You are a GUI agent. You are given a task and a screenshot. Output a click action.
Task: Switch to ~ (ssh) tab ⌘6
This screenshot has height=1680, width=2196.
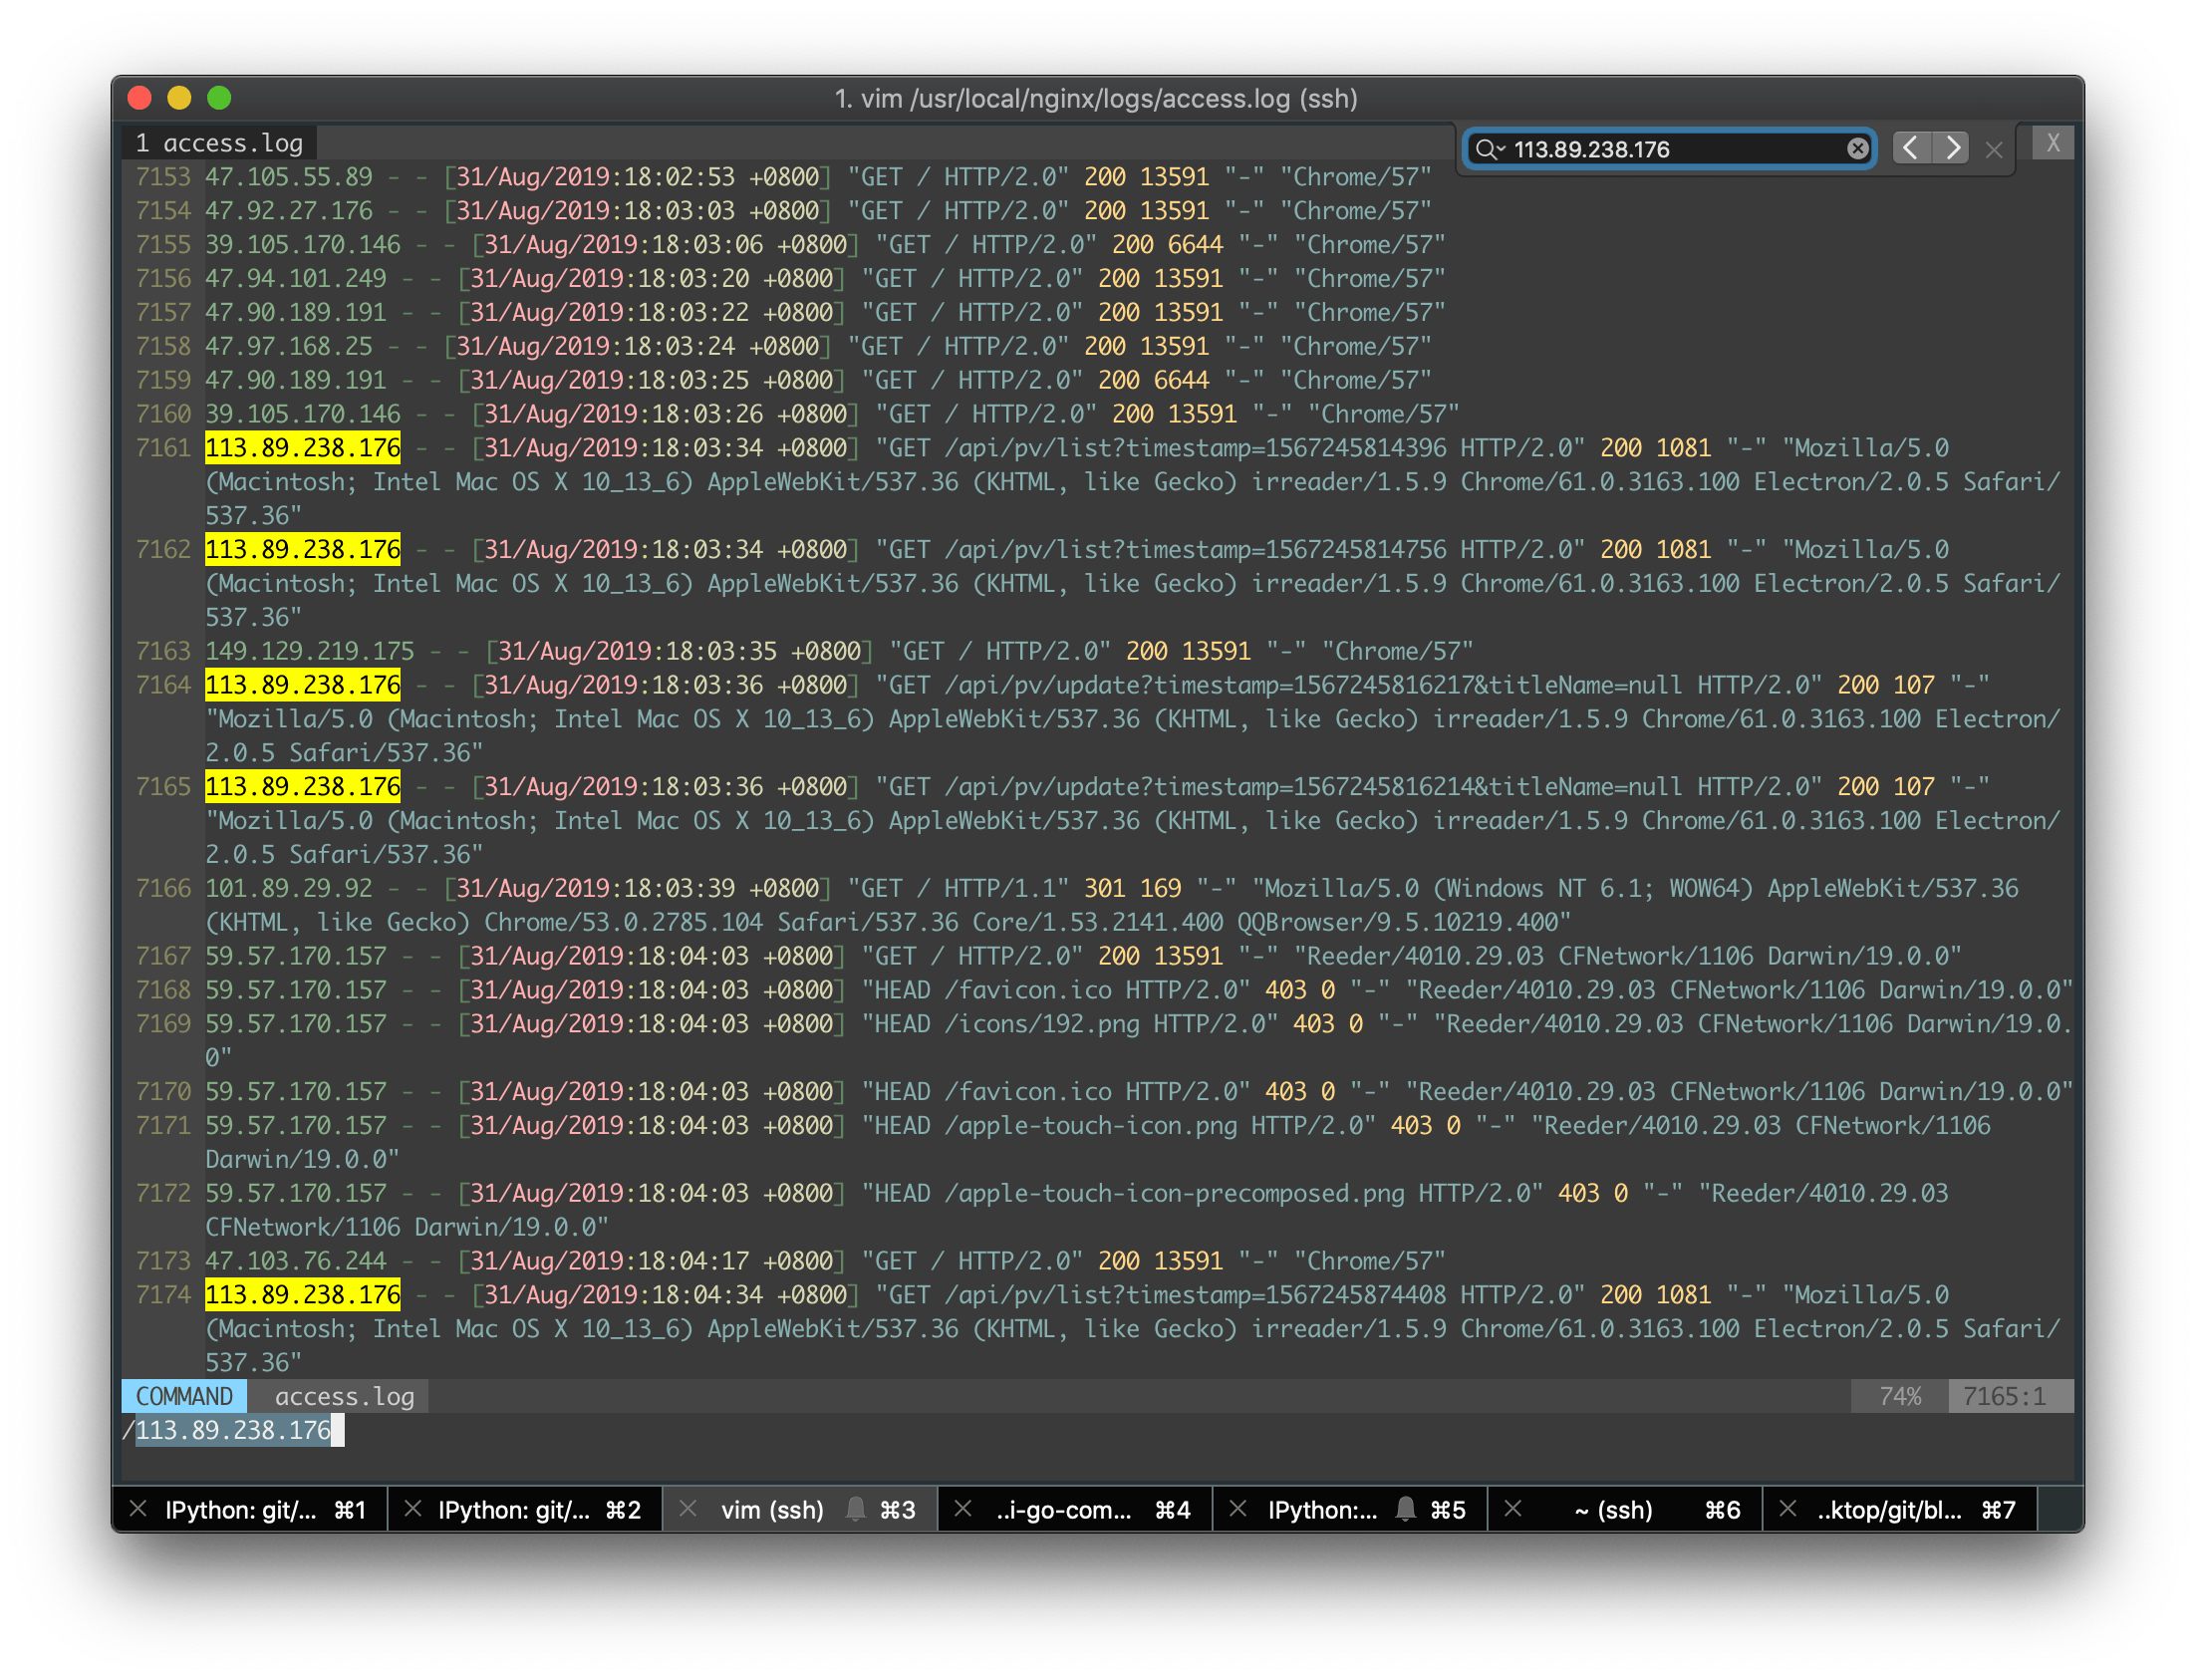point(1627,1510)
